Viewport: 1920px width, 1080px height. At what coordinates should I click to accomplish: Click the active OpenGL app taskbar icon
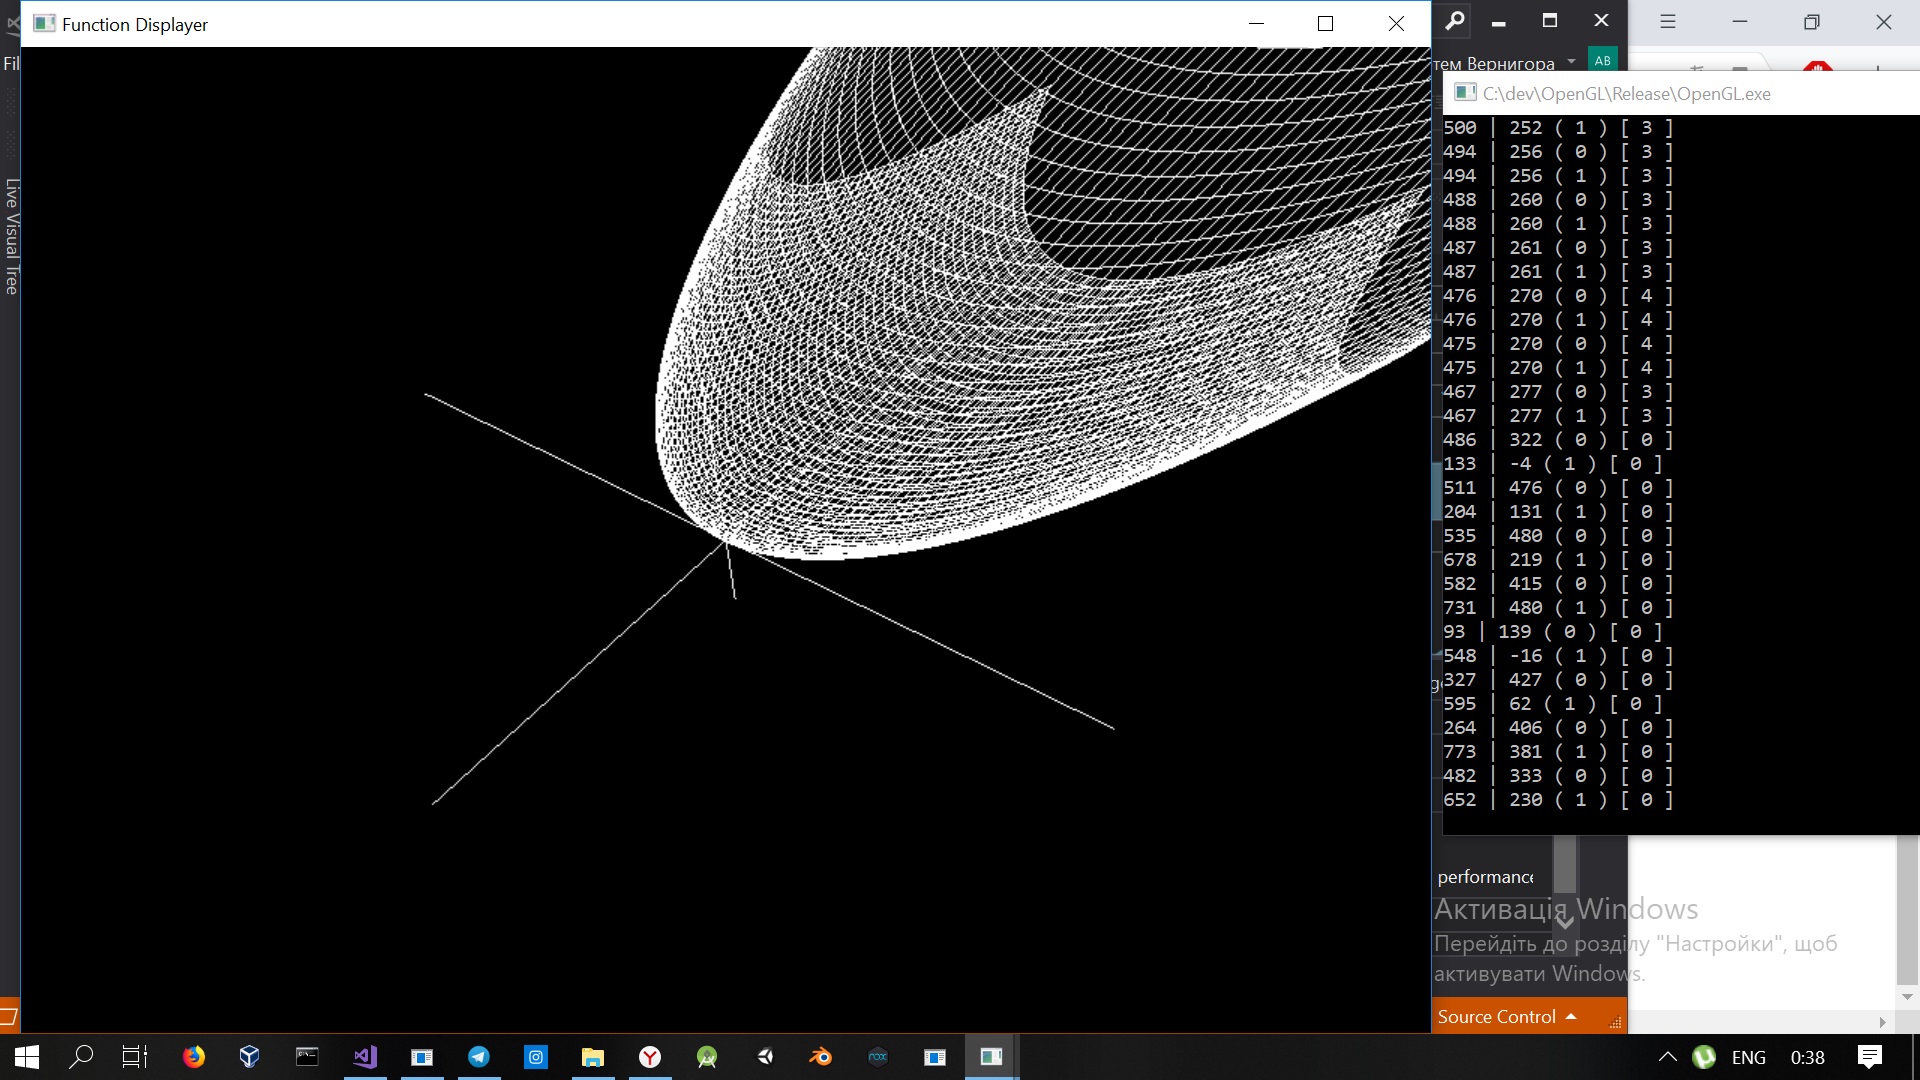pos(991,1057)
